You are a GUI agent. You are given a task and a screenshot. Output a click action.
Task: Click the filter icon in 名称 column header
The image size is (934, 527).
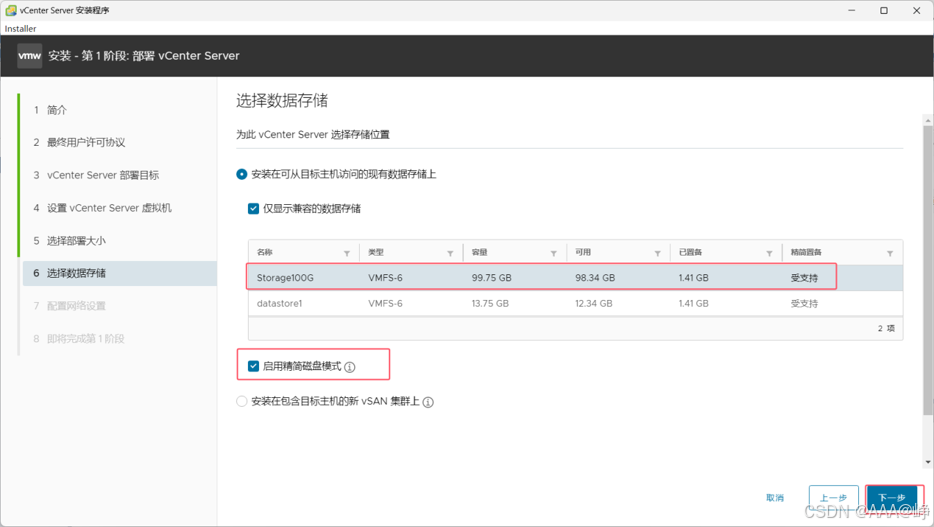347,254
